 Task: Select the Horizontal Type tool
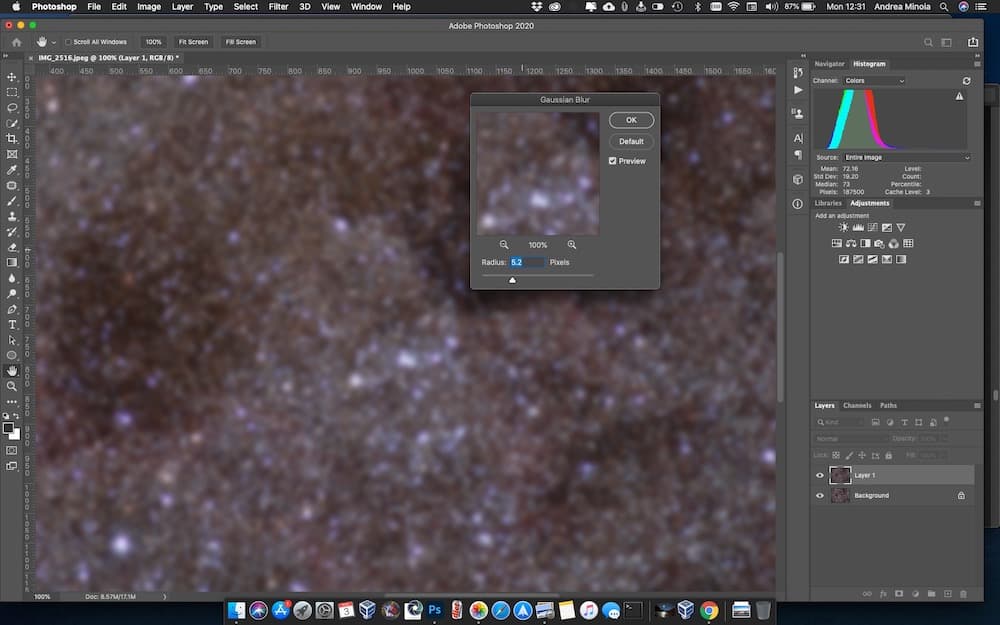[x=12, y=324]
